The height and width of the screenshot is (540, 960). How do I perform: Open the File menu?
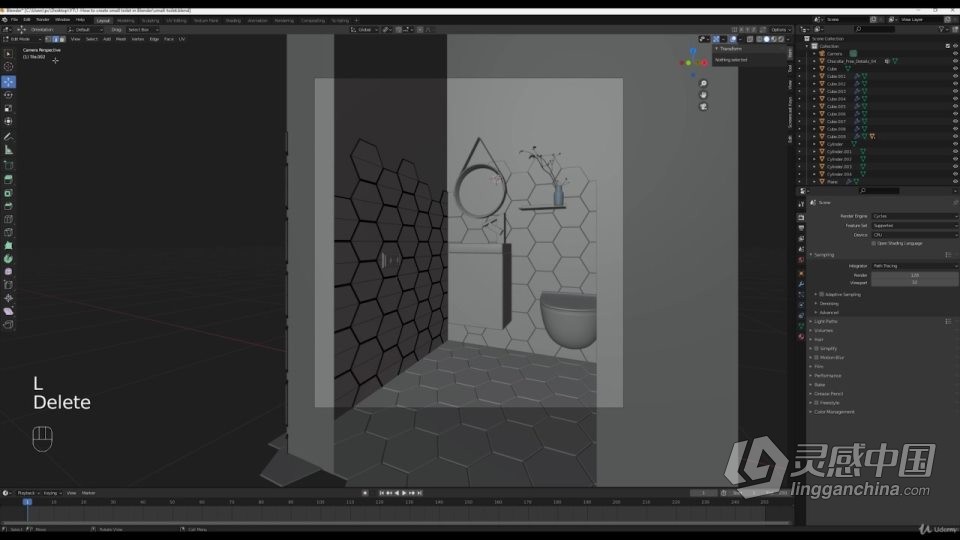coord(14,20)
